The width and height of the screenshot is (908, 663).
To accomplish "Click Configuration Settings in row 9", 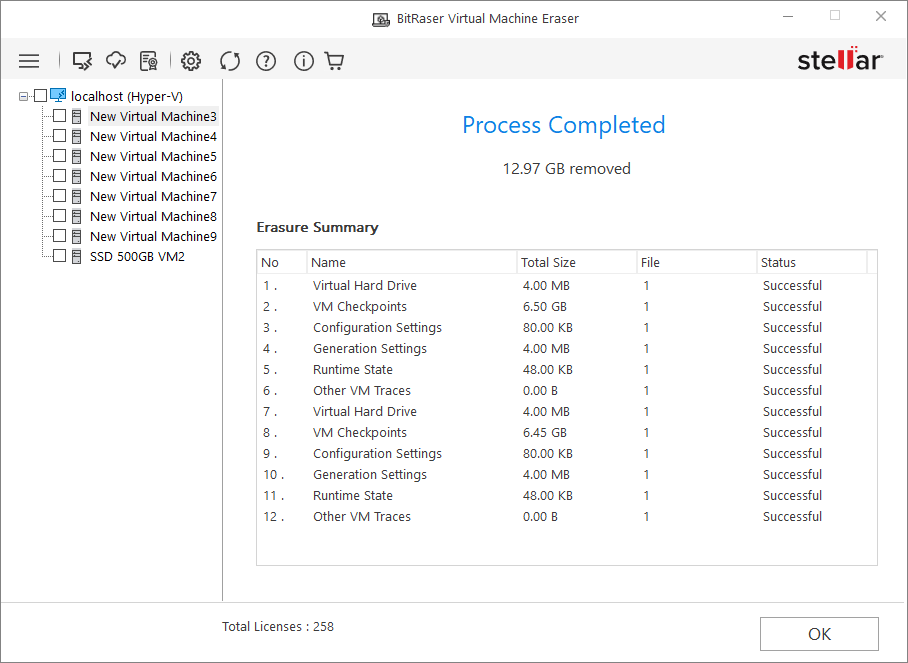I will pyautogui.click(x=377, y=454).
